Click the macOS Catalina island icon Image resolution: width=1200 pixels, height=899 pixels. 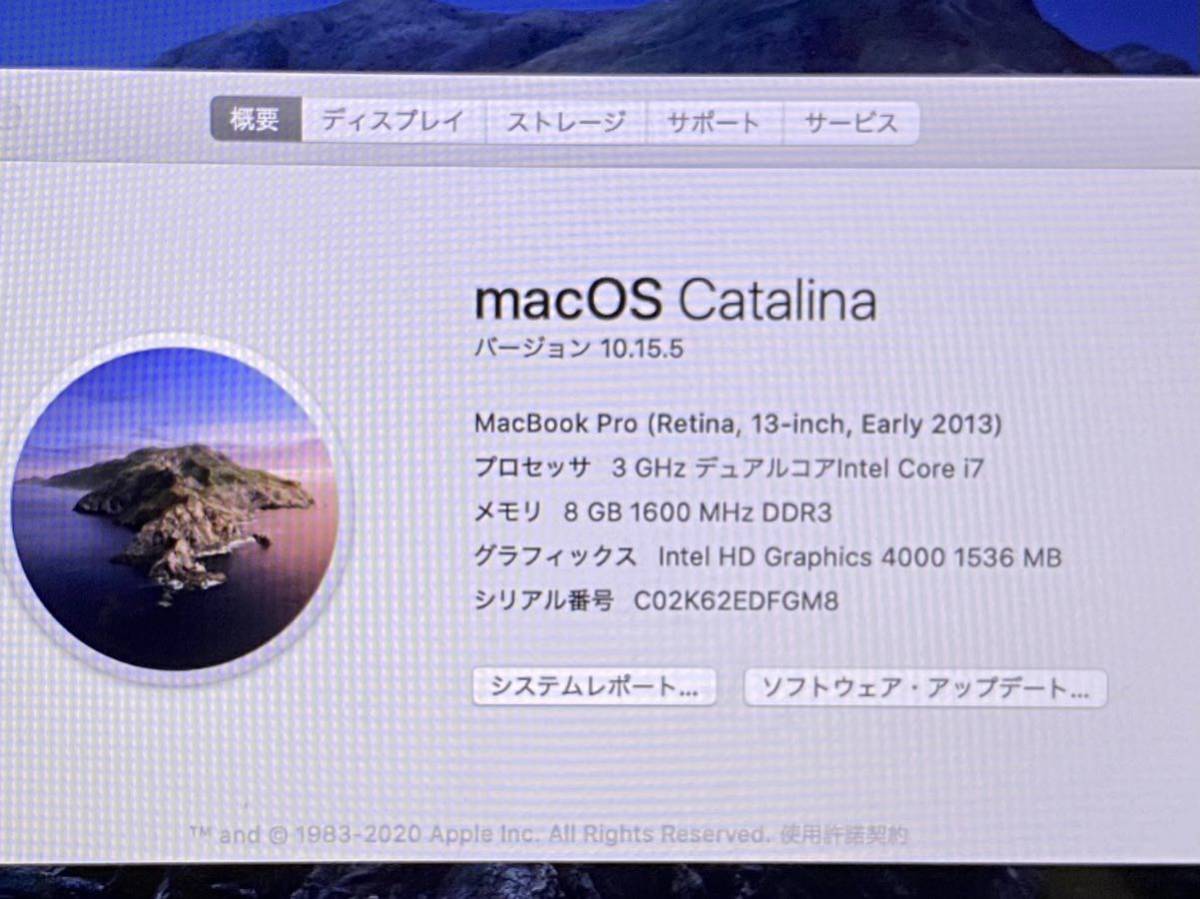coord(174,508)
